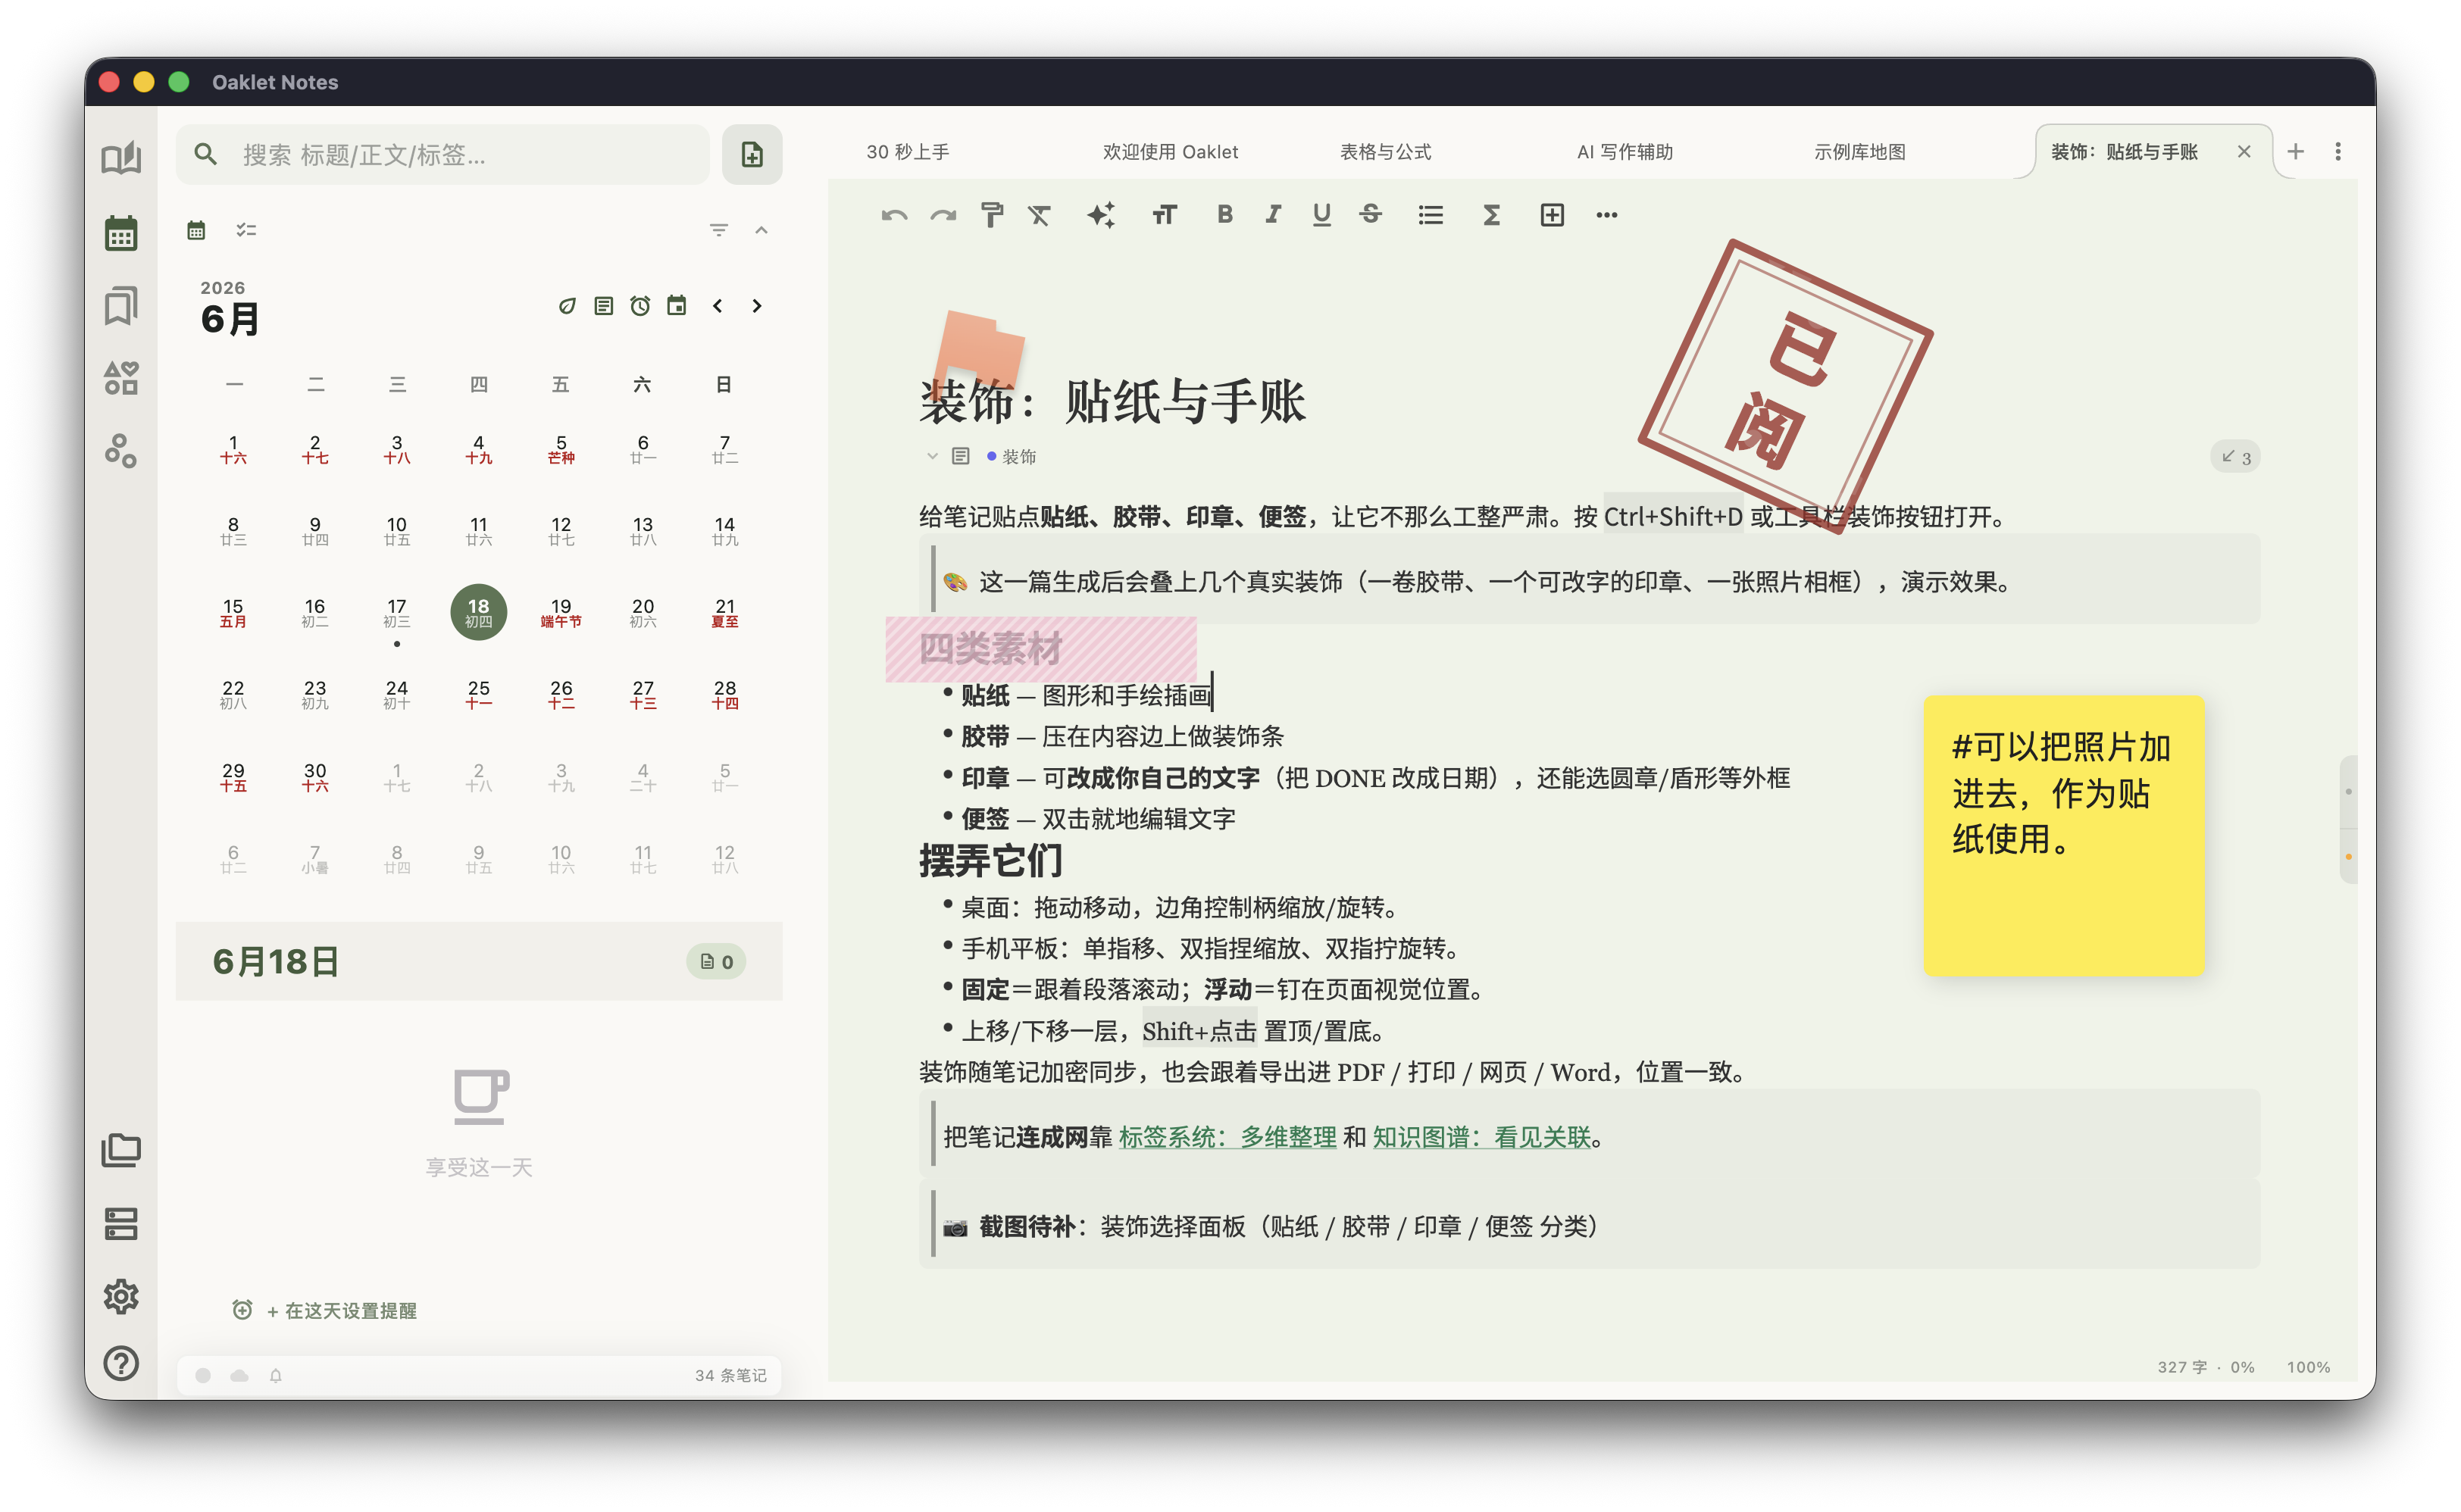This screenshot has width=2461, height=1512.
Task: Switch to the calendar grid view toggle
Action: coord(196,230)
